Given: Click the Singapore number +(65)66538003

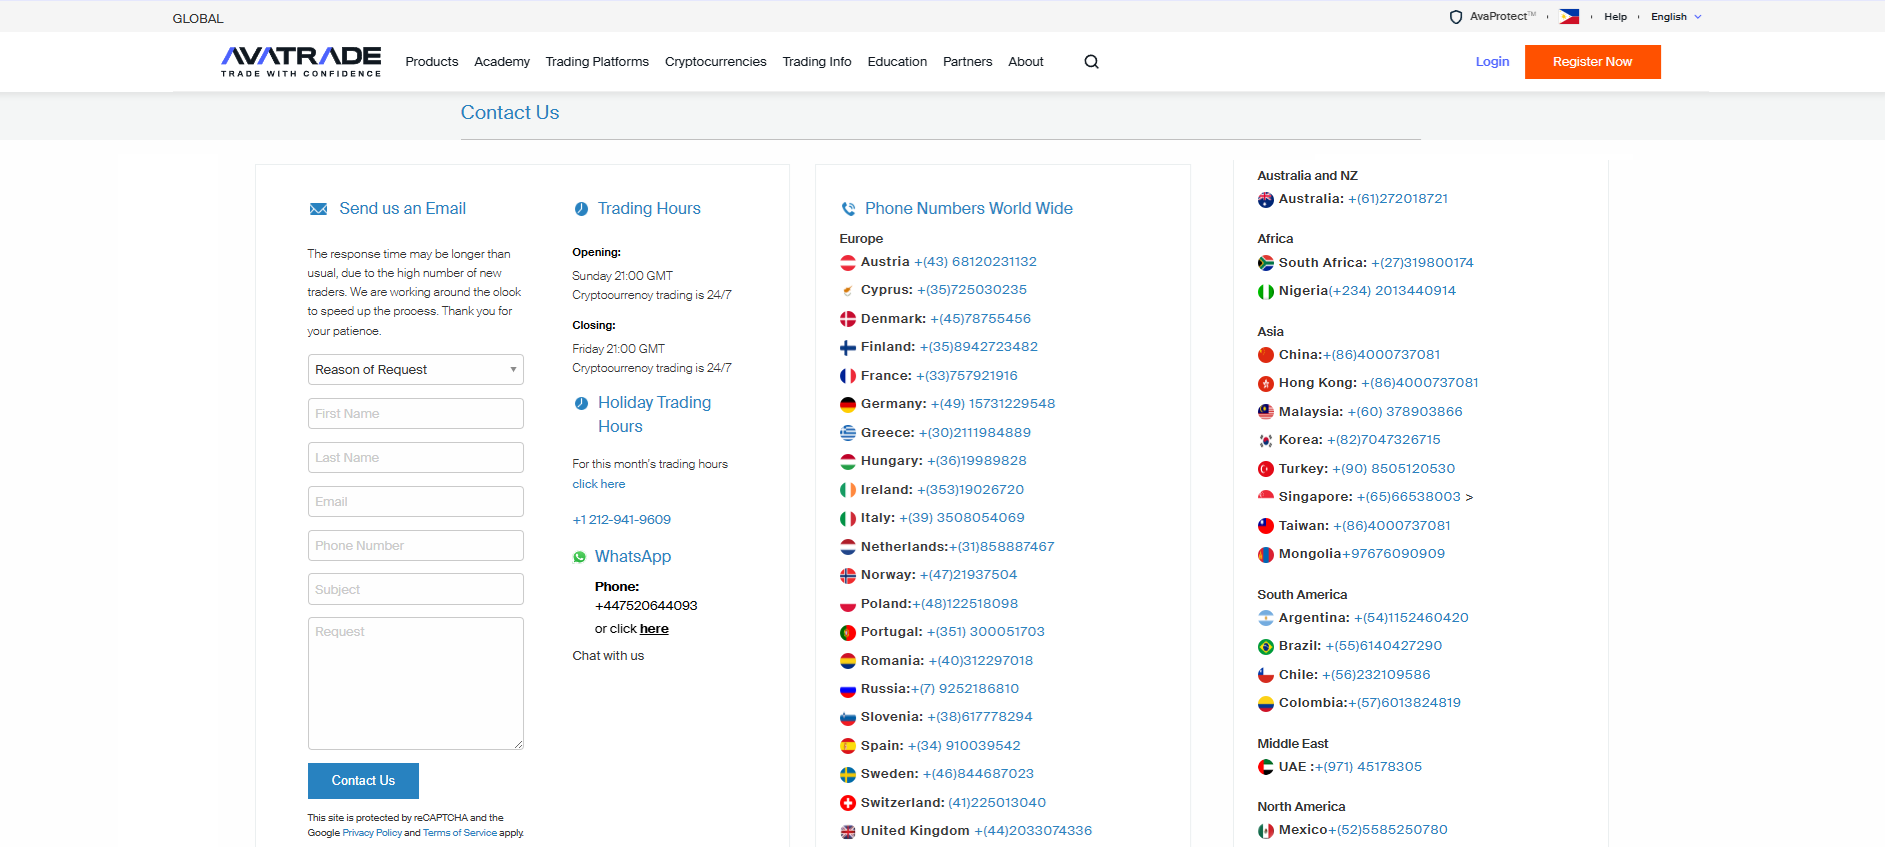Looking at the screenshot, I should (x=1408, y=497).
